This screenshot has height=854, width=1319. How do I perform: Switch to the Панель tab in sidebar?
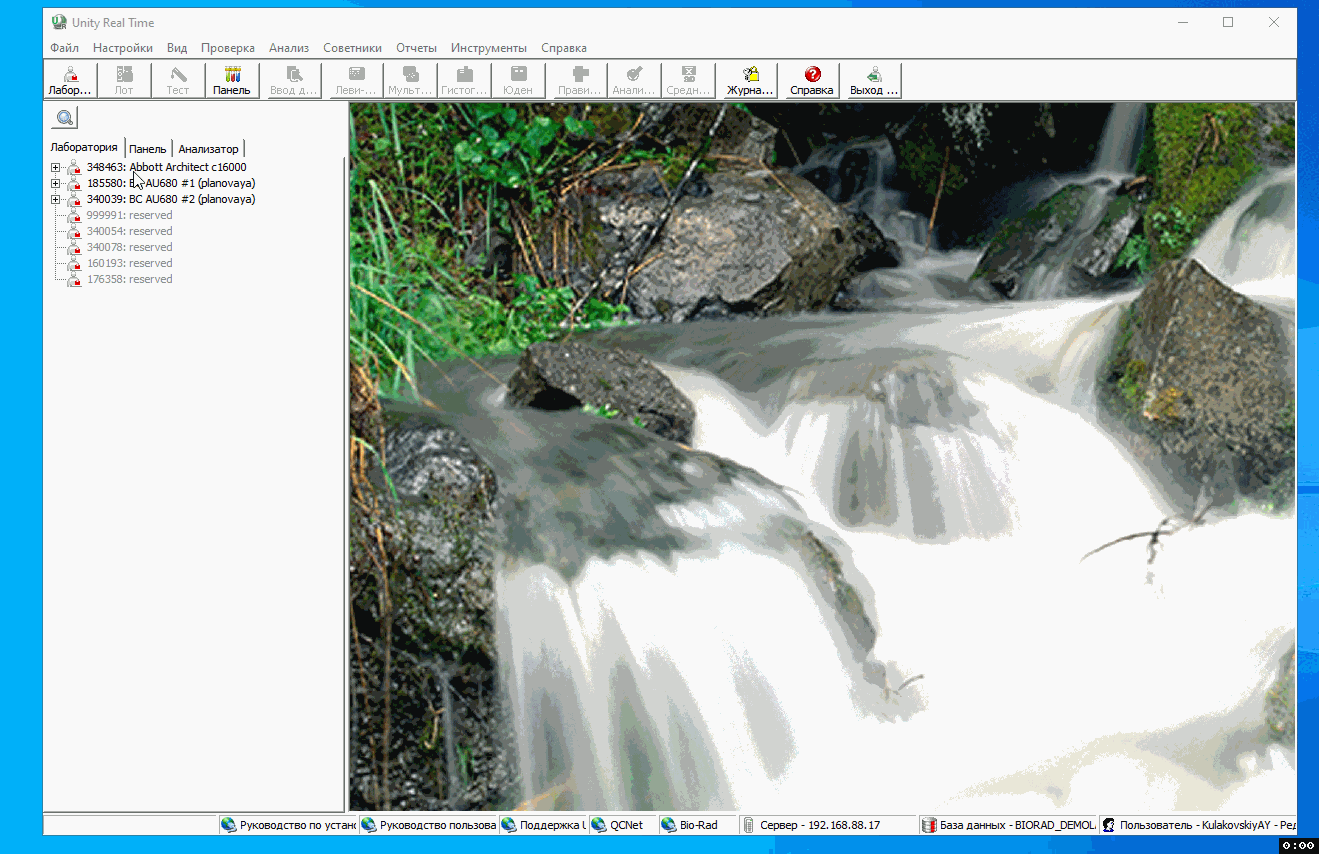[147, 149]
